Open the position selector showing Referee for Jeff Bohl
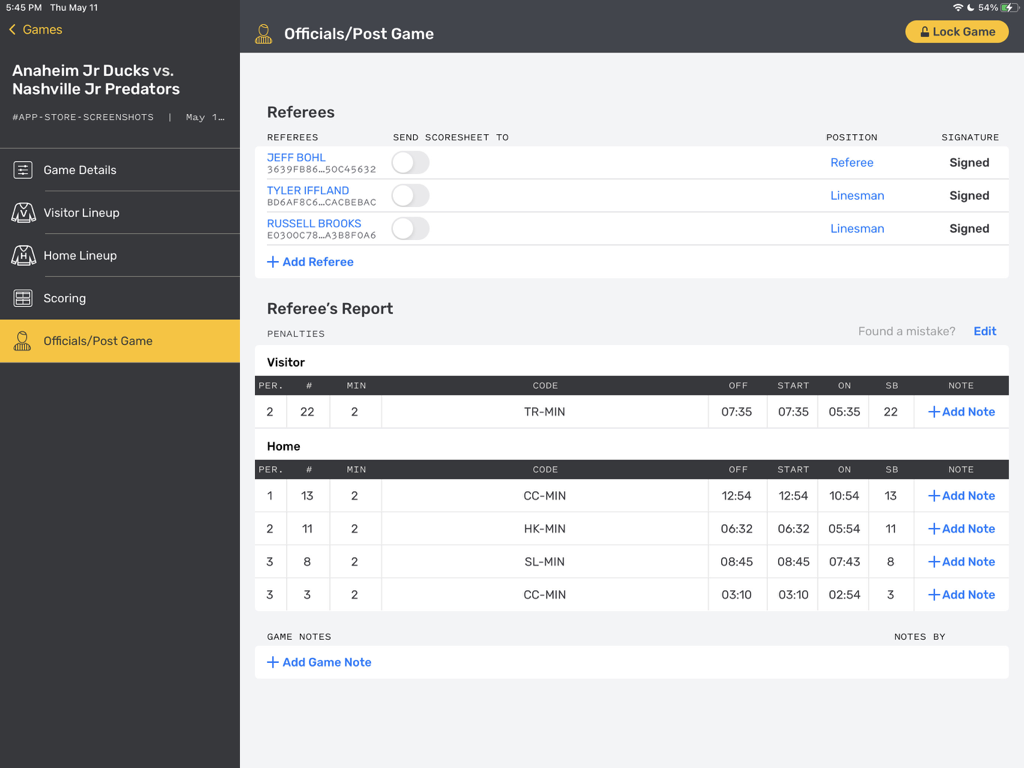This screenshot has width=1024, height=768. click(x=852, y=162)
